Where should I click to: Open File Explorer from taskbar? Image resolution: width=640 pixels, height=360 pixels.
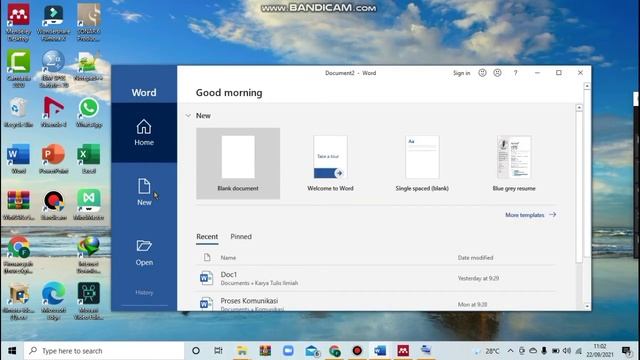[x=242, y=351]
